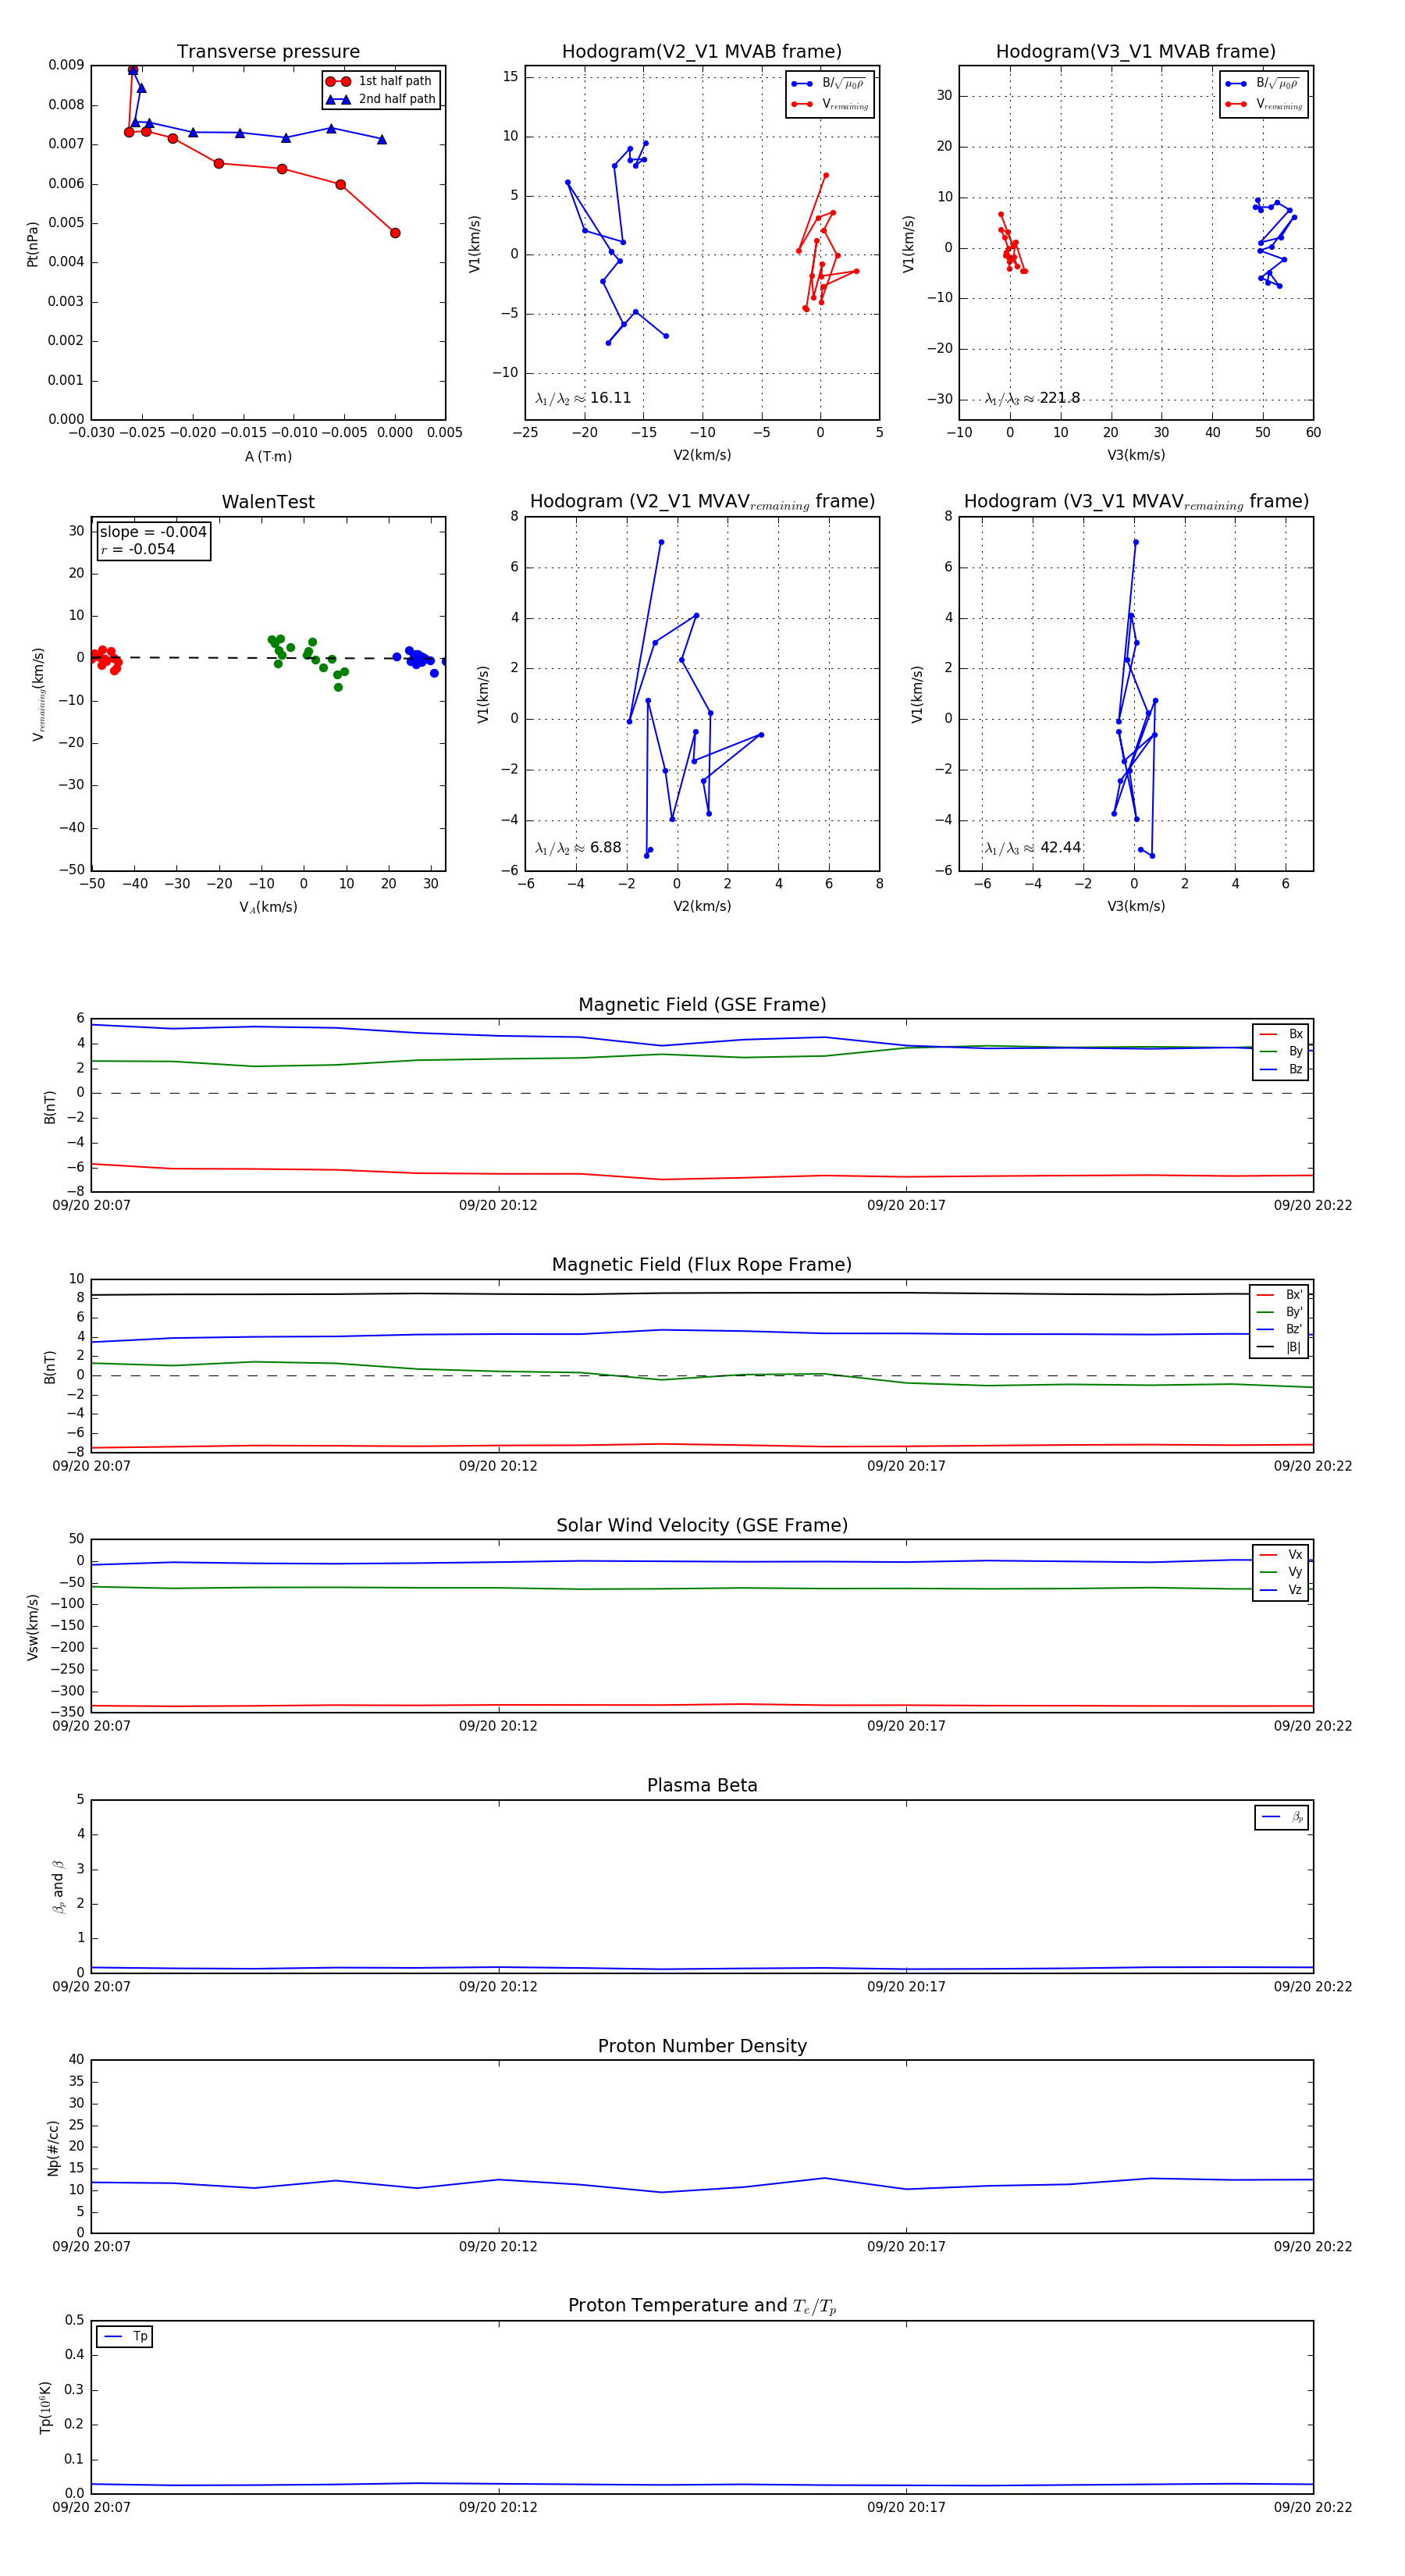Click the "Magnetic Field (GSE Frame)" title
This screenshot has width=1405, height=2576.
pos(702,1004)
